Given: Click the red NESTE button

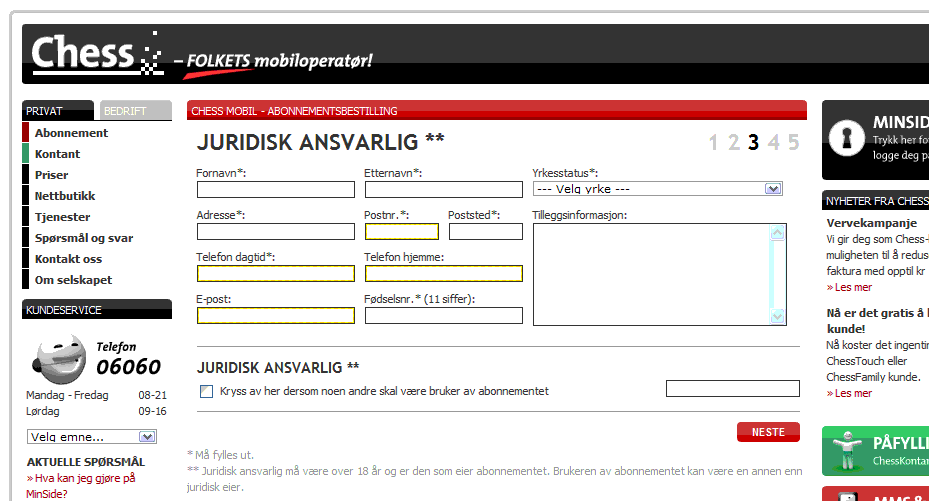Looking at the screenshot, I should point(768,432).
